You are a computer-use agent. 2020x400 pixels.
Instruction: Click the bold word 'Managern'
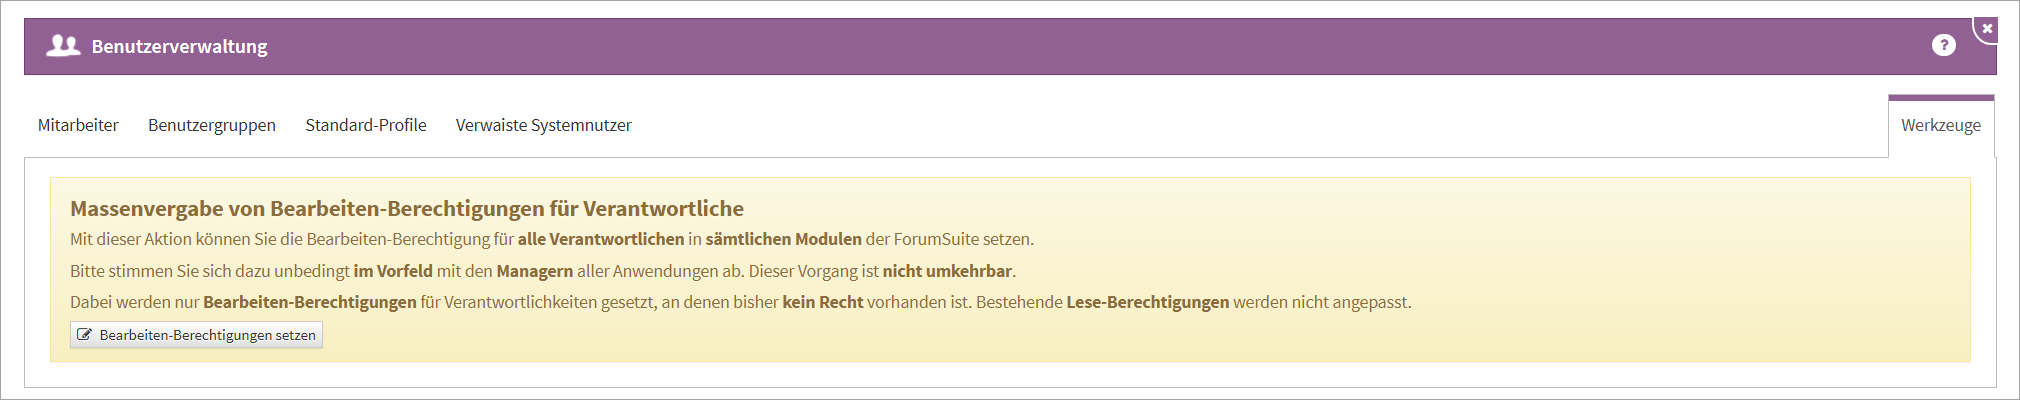click(535, 271)
